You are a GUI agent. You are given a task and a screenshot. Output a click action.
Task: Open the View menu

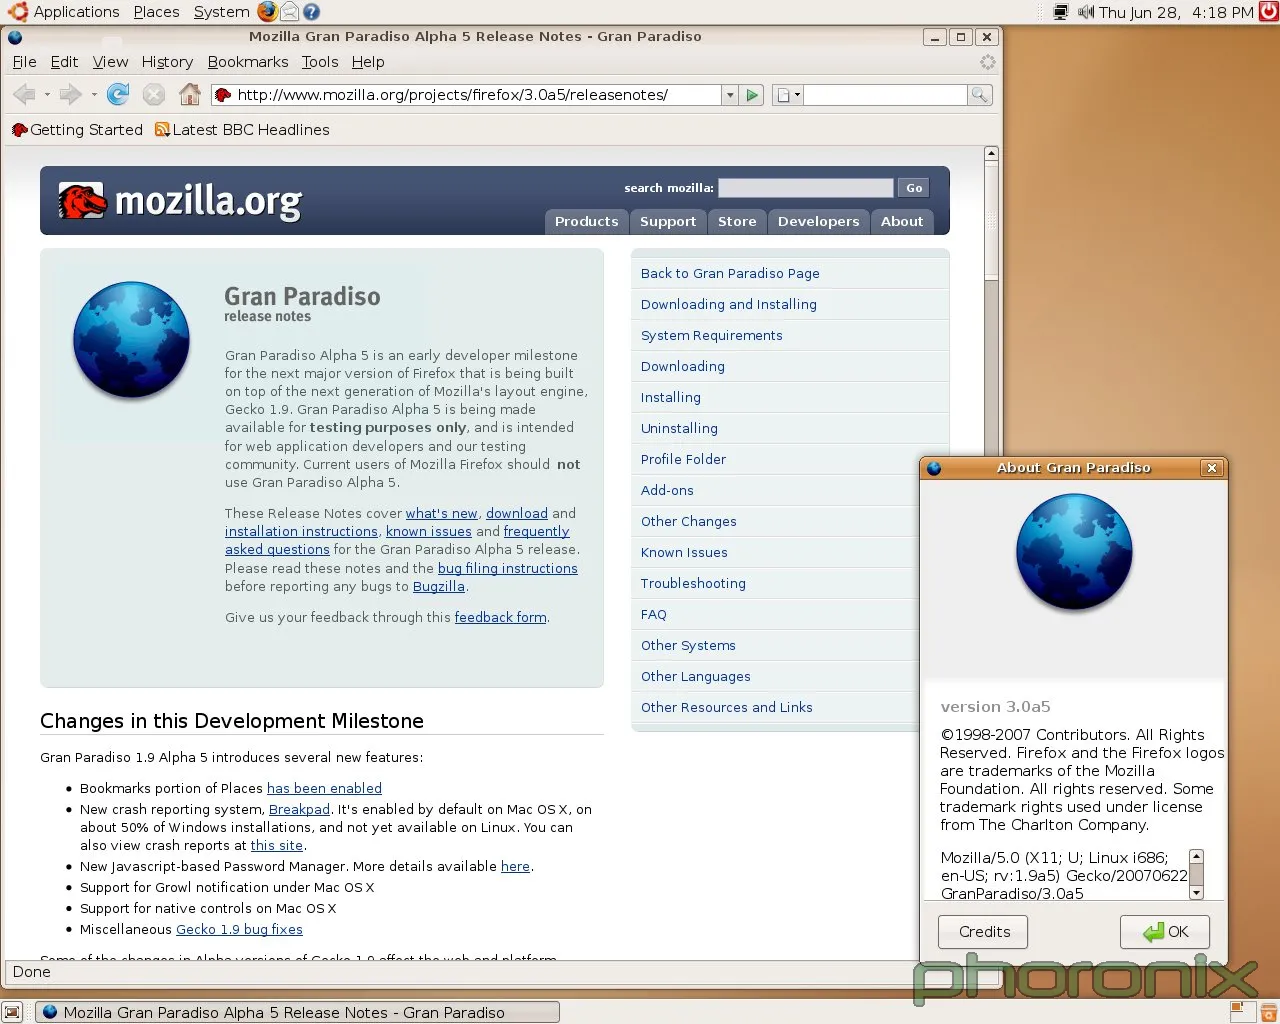pos(110,62)
